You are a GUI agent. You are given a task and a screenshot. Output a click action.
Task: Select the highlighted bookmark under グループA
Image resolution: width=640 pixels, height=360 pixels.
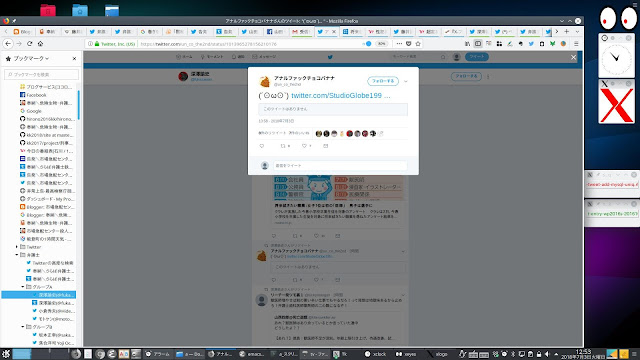pos(38,295)
